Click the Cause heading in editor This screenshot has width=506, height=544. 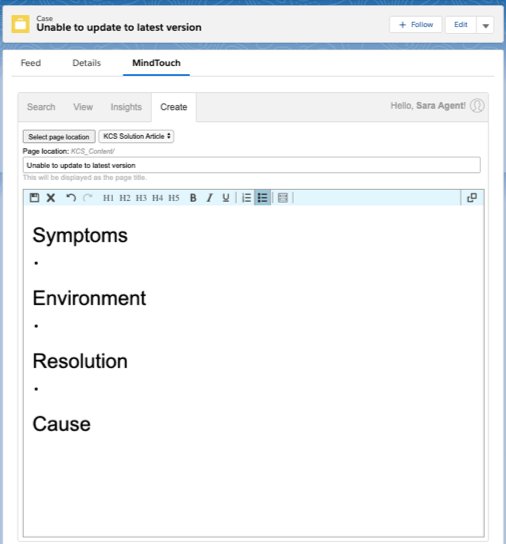pyautogui.click(x=61, y=424)
